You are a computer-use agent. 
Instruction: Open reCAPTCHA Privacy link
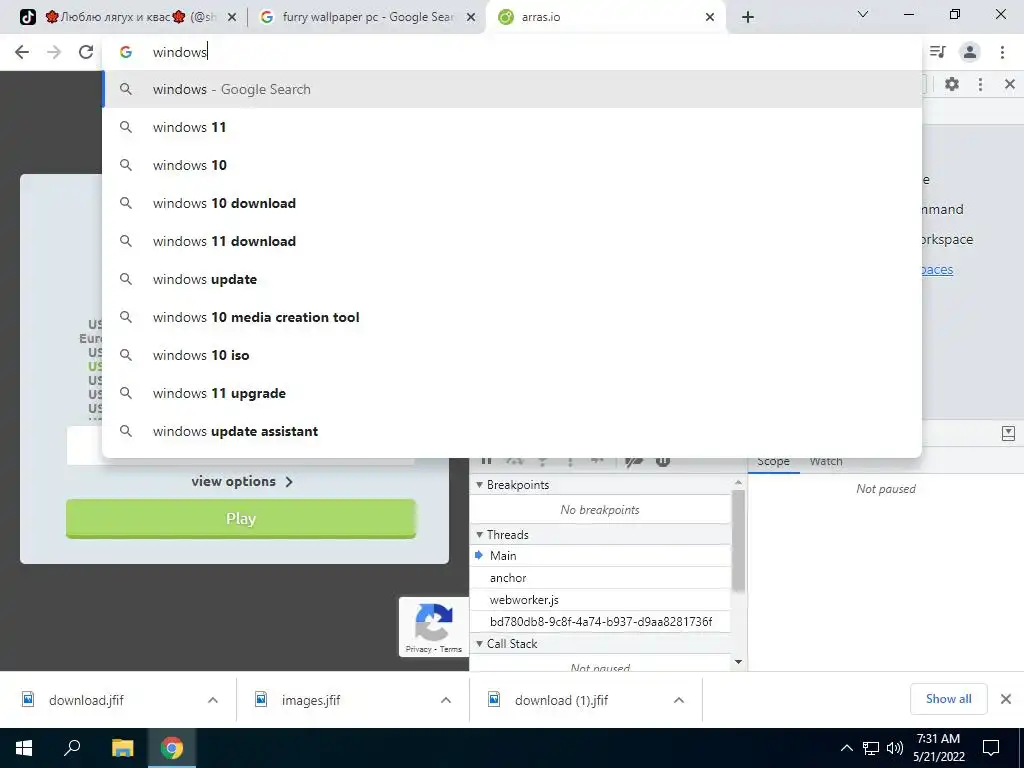418,649
